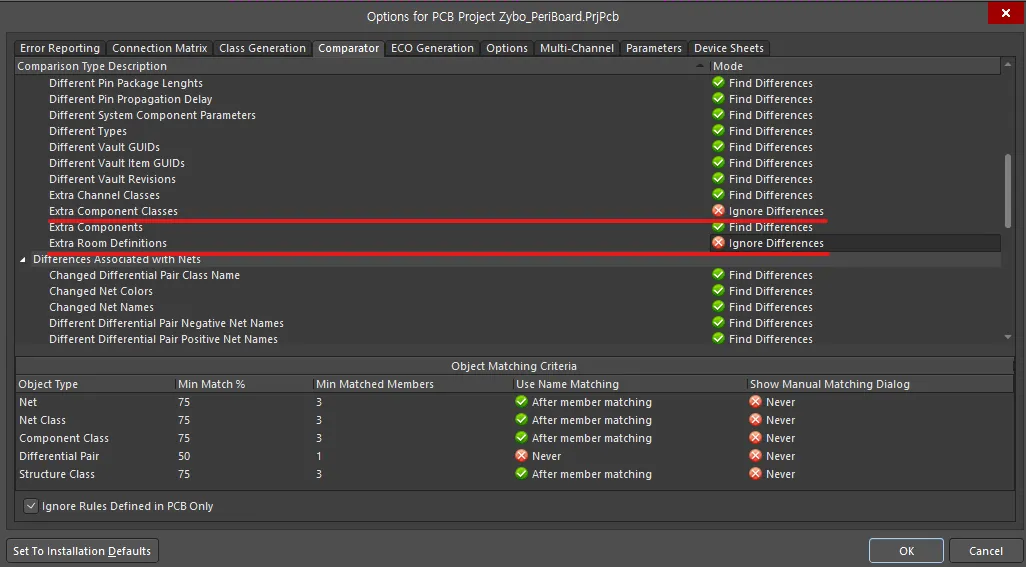The height and width of the screenshot is (567, 1026).
Task: Click Min Match % value for Differential Pair
Action: tap(185, 456)
